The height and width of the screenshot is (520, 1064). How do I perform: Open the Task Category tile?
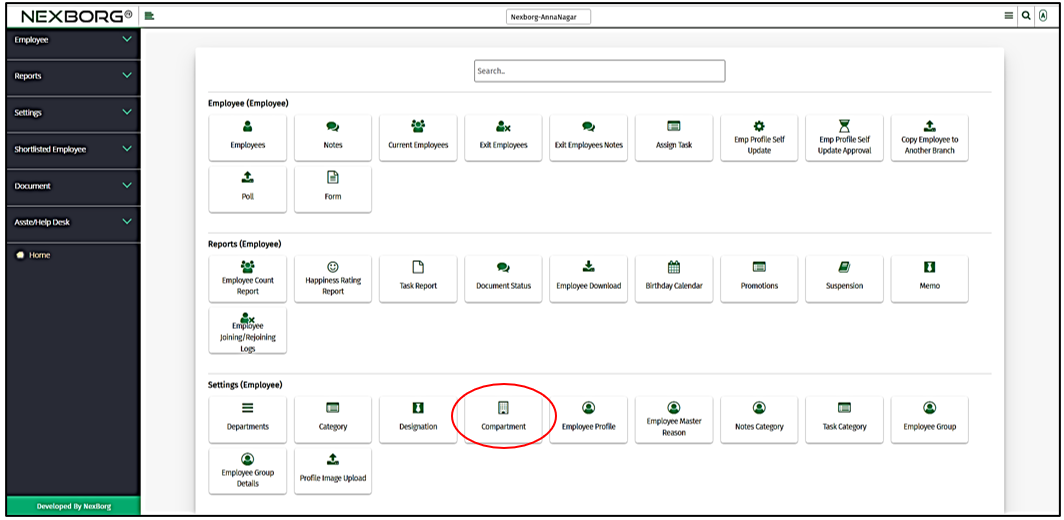coord(844,420)
